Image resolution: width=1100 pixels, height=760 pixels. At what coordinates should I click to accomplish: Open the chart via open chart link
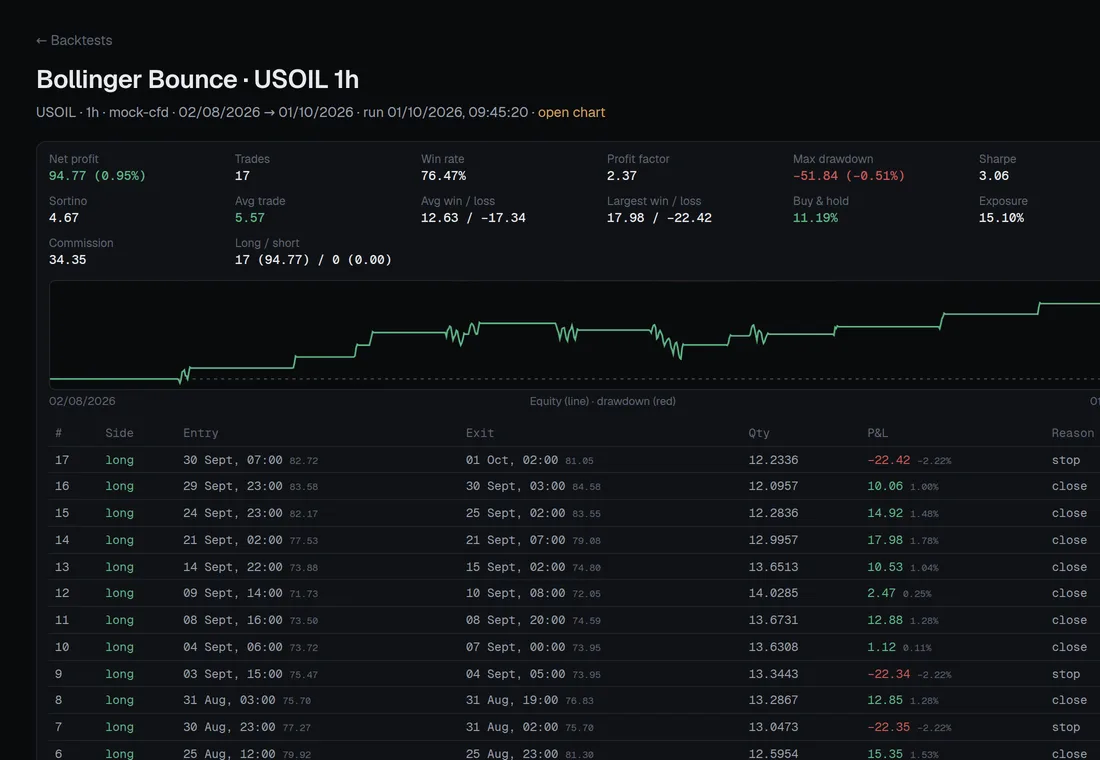click(x=571, y=112)
